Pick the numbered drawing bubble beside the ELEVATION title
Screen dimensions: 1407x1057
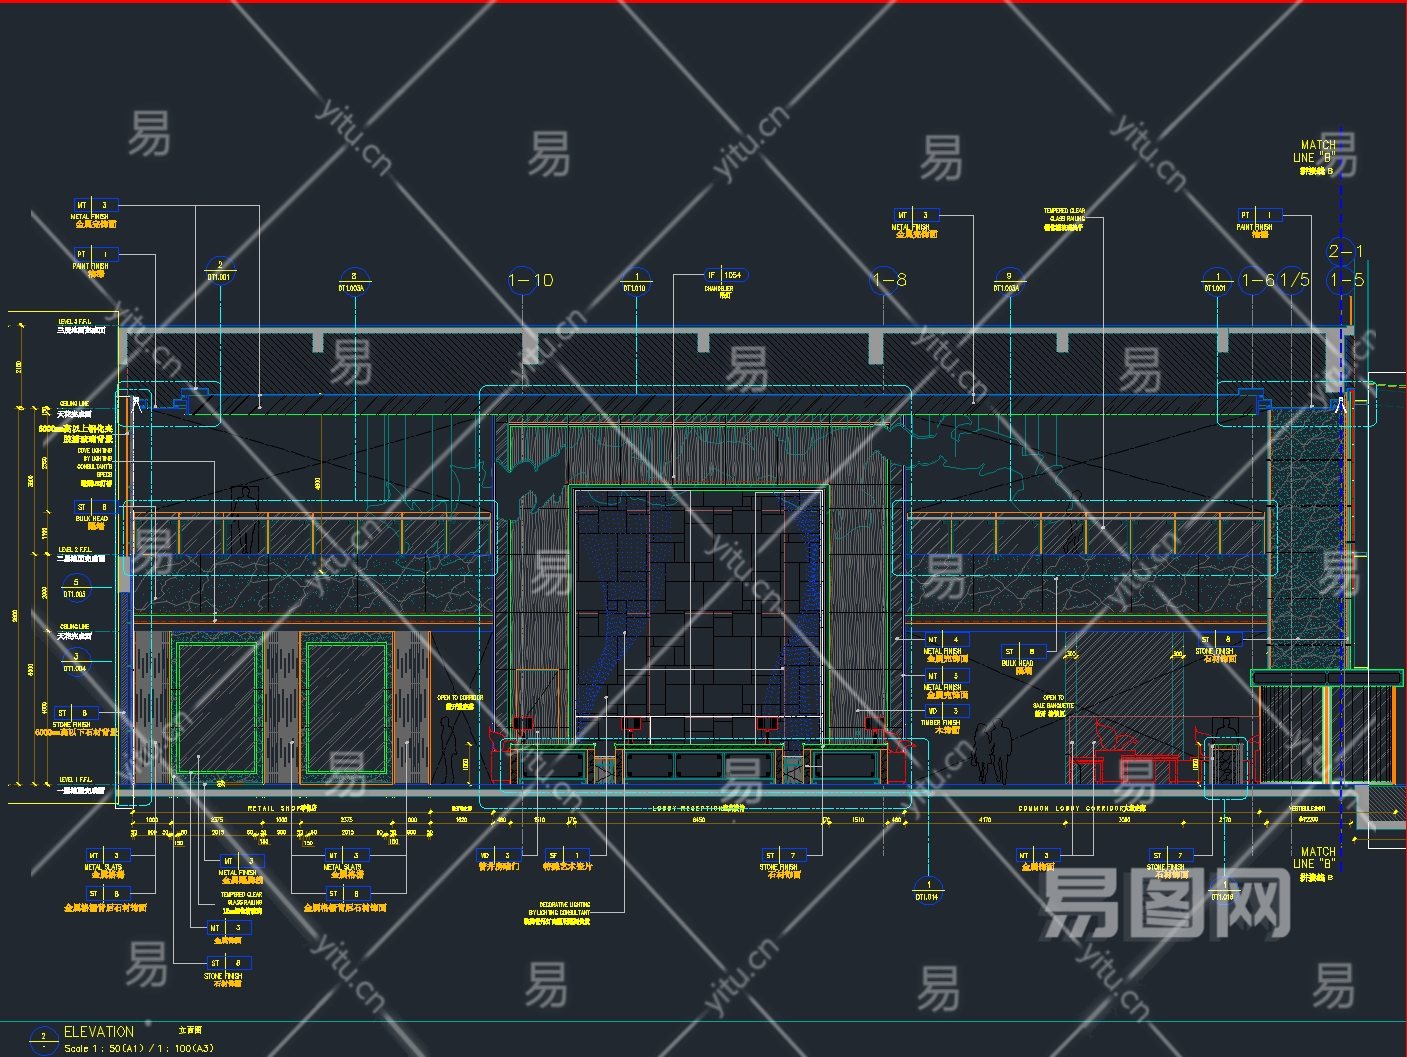pyautogui.click(x=43, y=1039)
